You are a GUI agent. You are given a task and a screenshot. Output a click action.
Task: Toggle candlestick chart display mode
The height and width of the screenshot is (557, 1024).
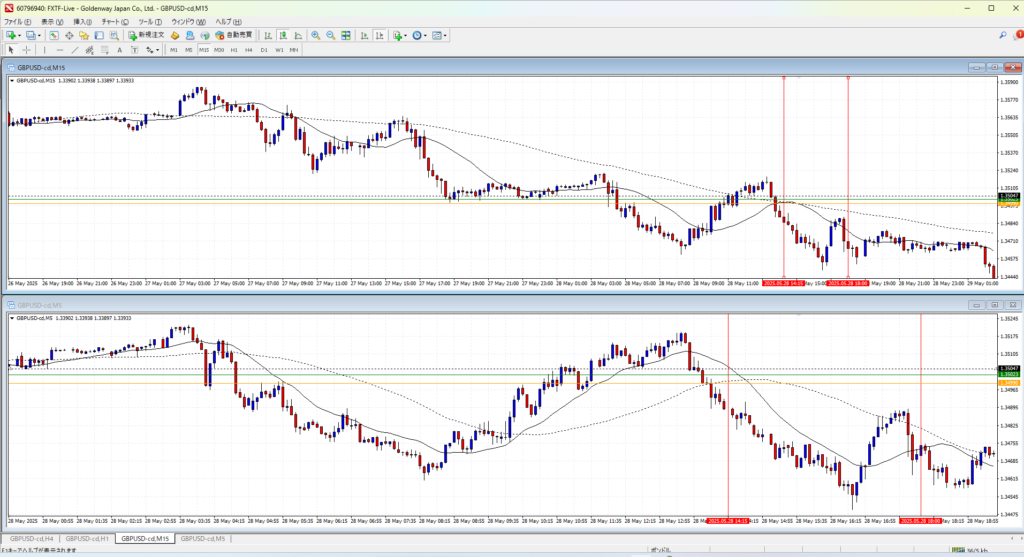coord(283,35)
